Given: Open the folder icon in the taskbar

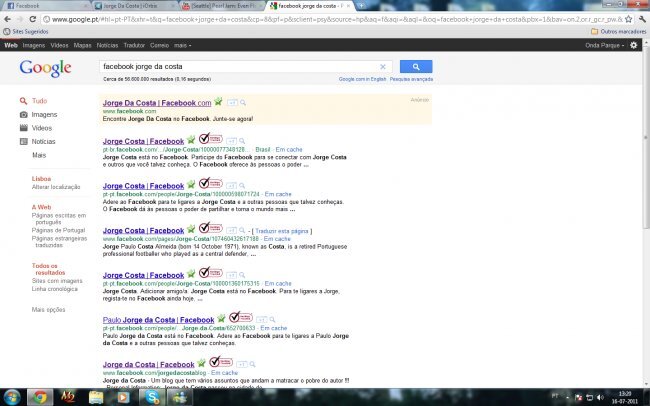Looking at the screenshot, I should (x=96, y=397).
